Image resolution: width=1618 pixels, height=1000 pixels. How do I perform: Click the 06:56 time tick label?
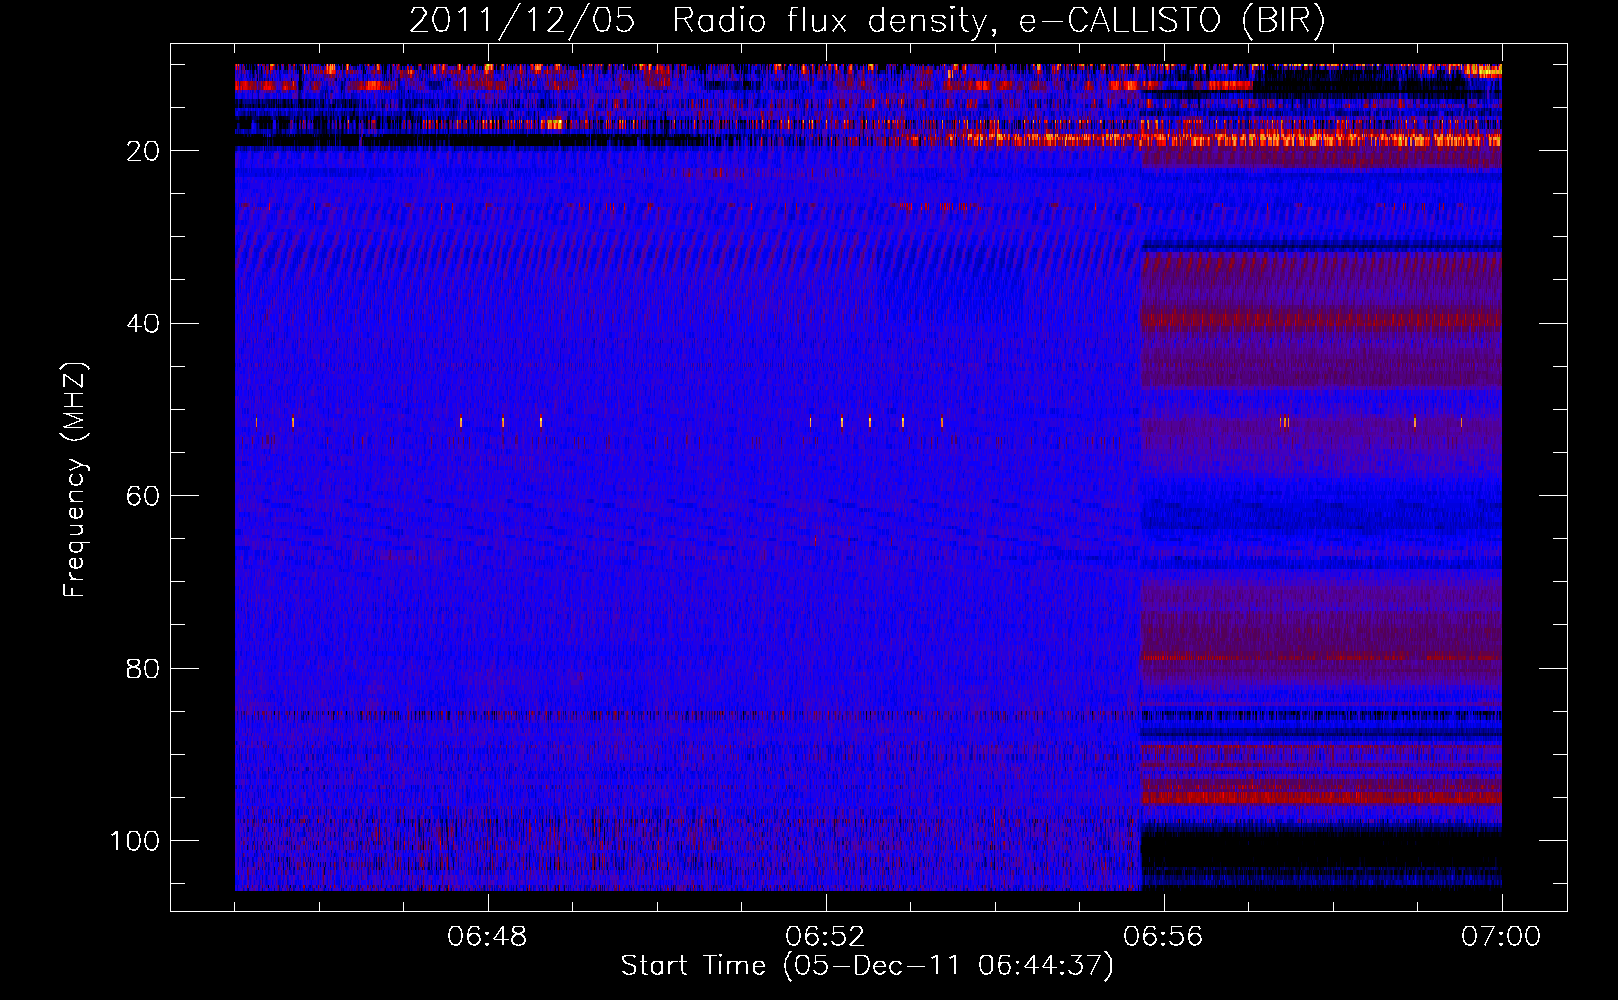pos(1164,937)
